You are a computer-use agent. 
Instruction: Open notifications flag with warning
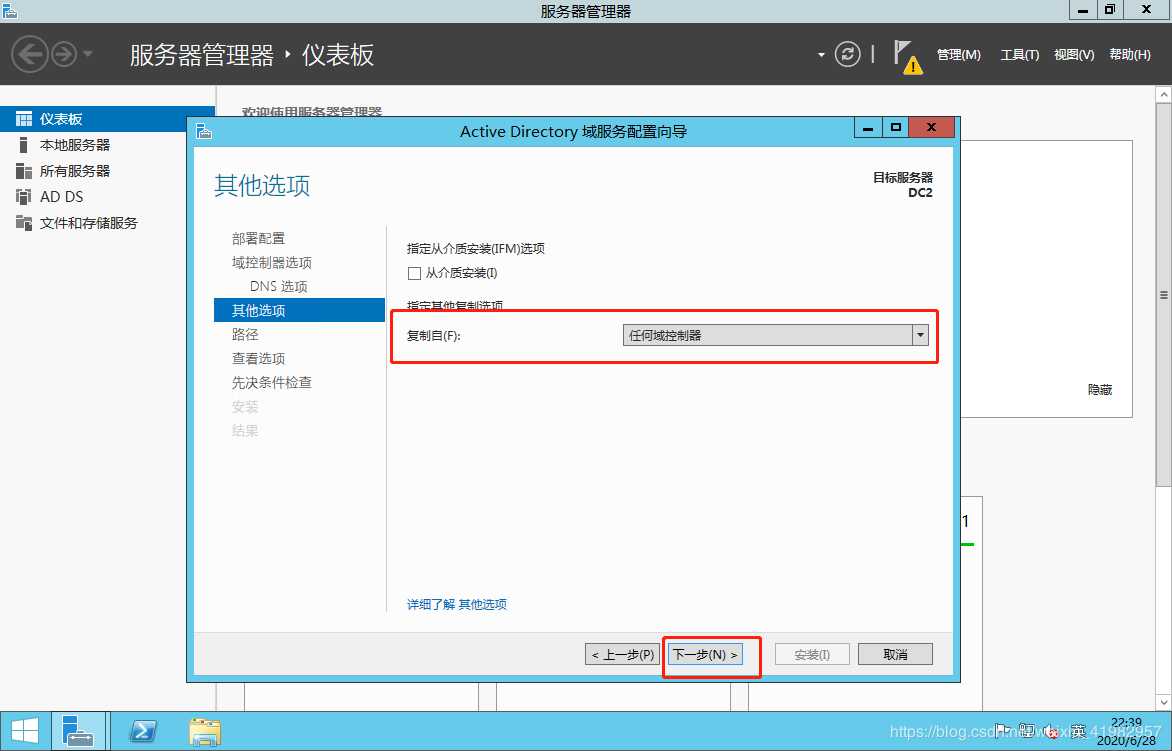coord(908,58)
